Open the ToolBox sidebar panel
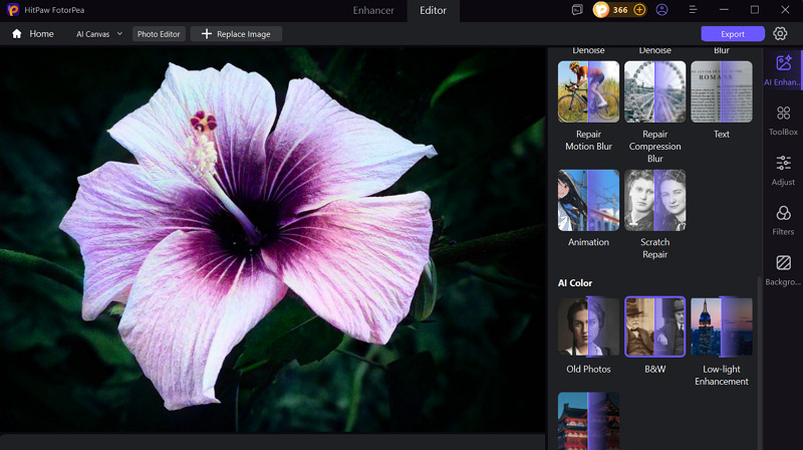The height and width of the screenshot is (450, 803). point(783,120)
